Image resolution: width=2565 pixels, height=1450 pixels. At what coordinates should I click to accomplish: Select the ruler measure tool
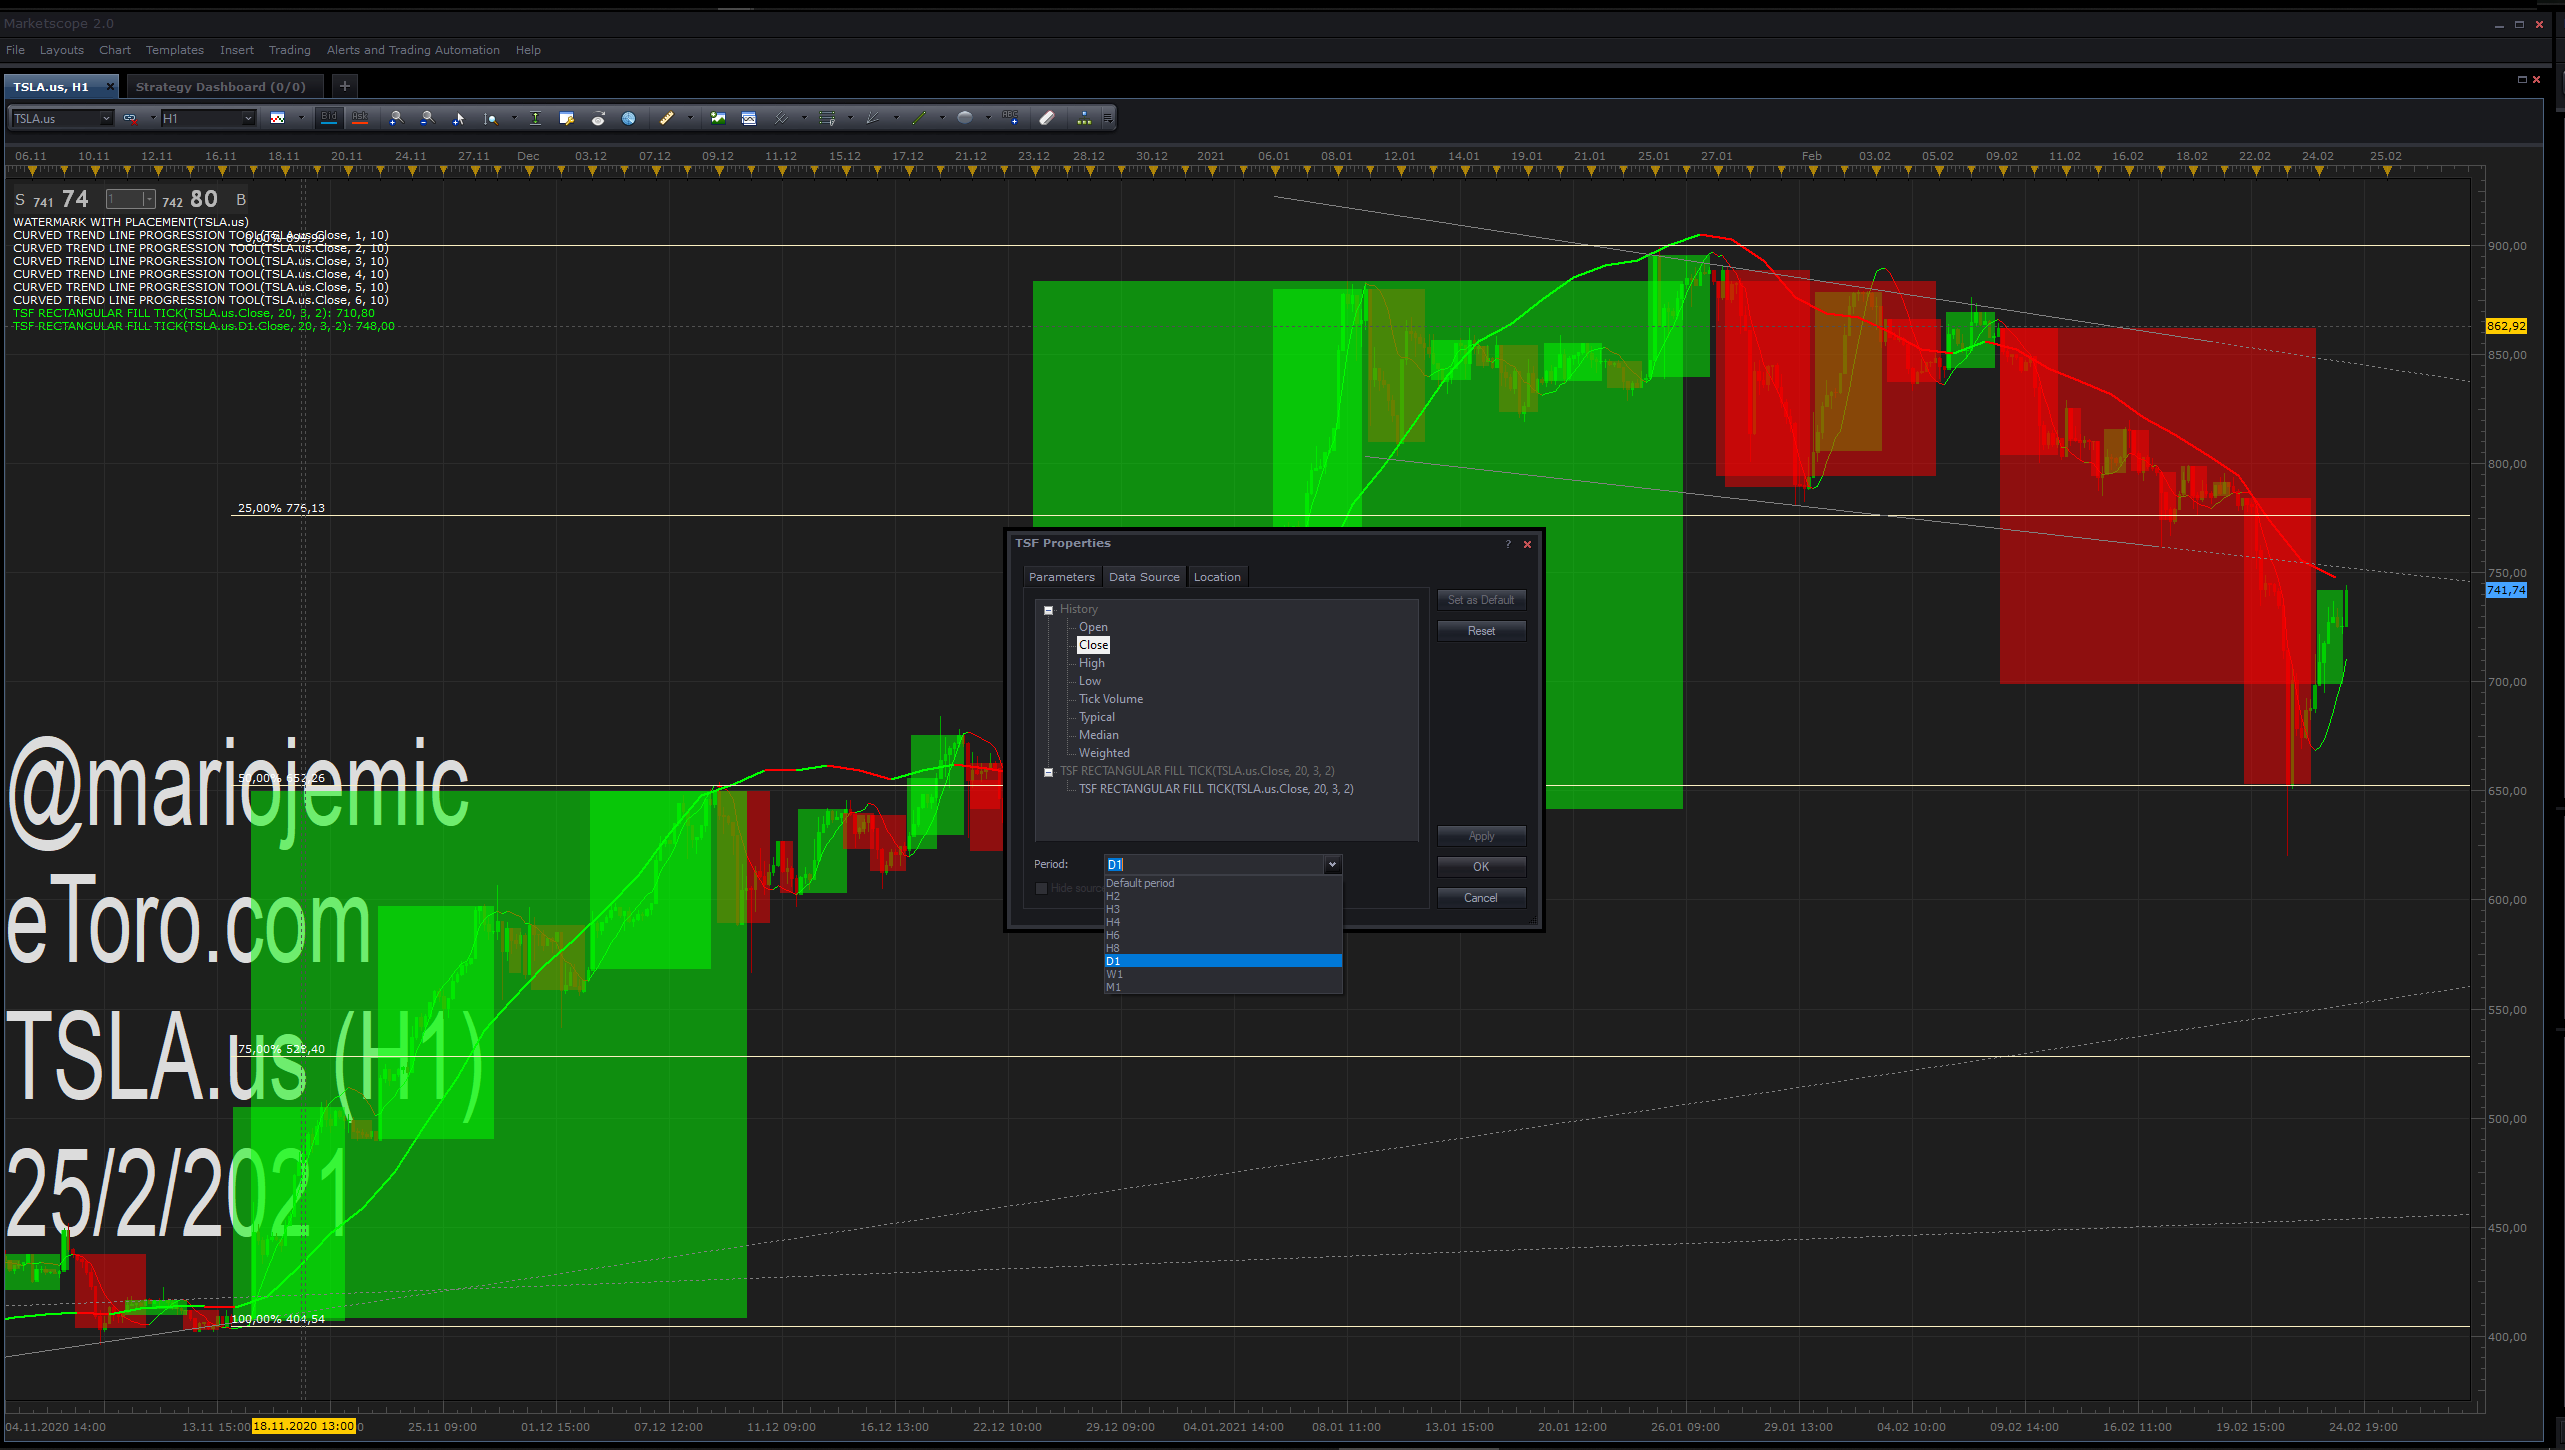666,118
